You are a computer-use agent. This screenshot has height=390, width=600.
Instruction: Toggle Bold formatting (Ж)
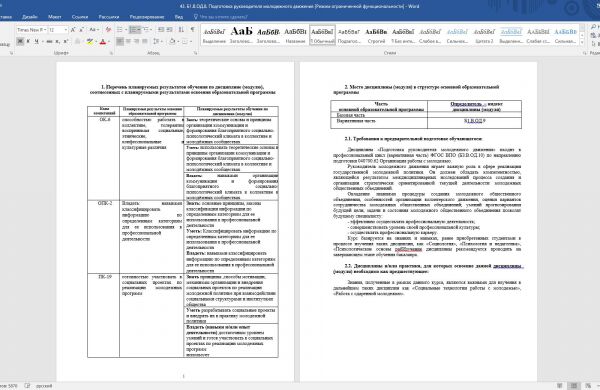[x=20, y=41]
